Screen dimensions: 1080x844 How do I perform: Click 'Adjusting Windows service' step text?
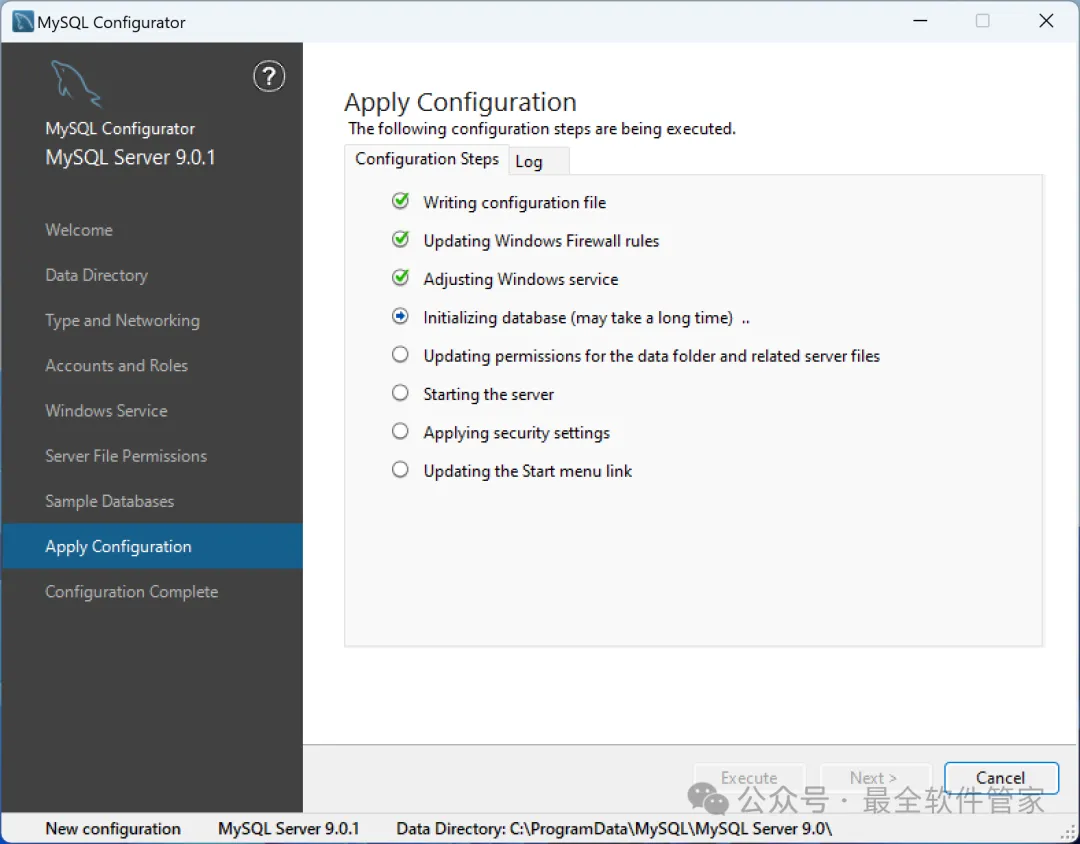[x=521, y=279]
